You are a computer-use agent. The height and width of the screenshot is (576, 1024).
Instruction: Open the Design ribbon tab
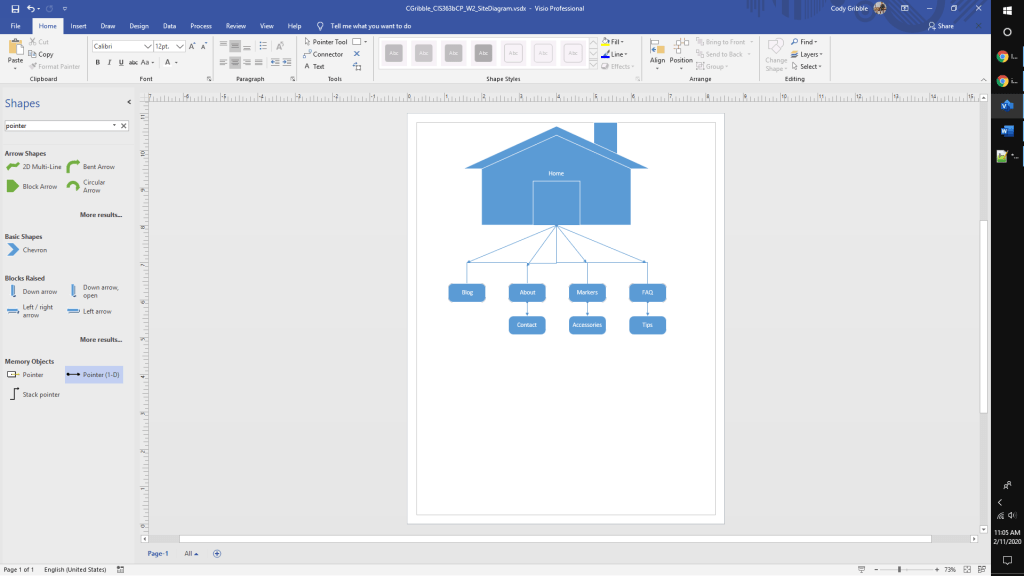[139, 25]
